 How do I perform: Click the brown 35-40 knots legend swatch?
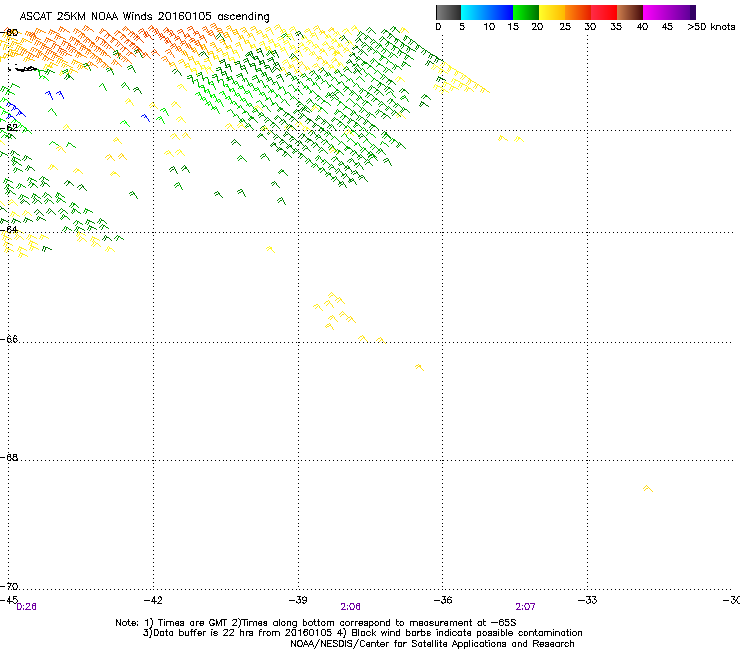pyautogui.click(x=630, y=12)
